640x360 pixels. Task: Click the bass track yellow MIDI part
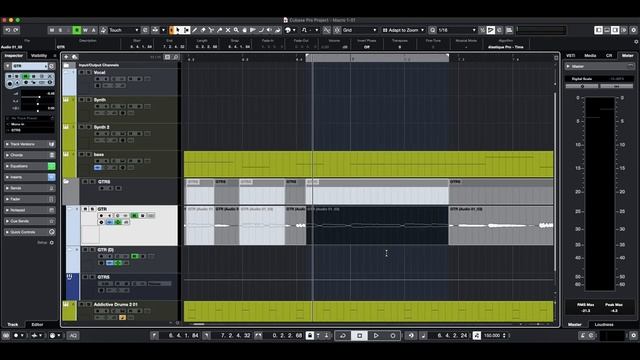pos(369,164)
